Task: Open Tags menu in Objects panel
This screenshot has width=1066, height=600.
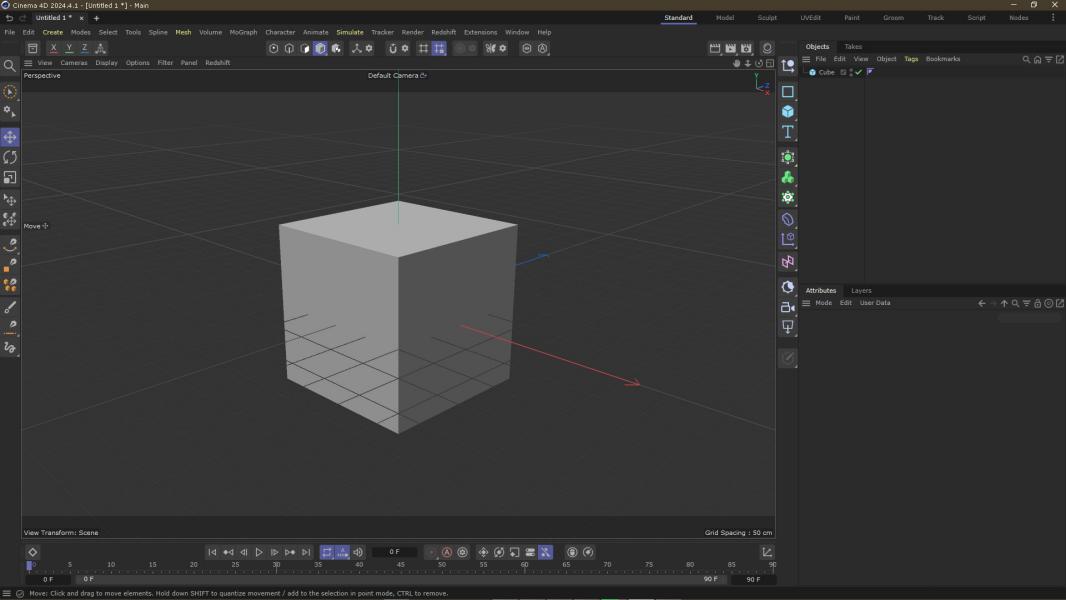Action: click(x=911, y=59)
